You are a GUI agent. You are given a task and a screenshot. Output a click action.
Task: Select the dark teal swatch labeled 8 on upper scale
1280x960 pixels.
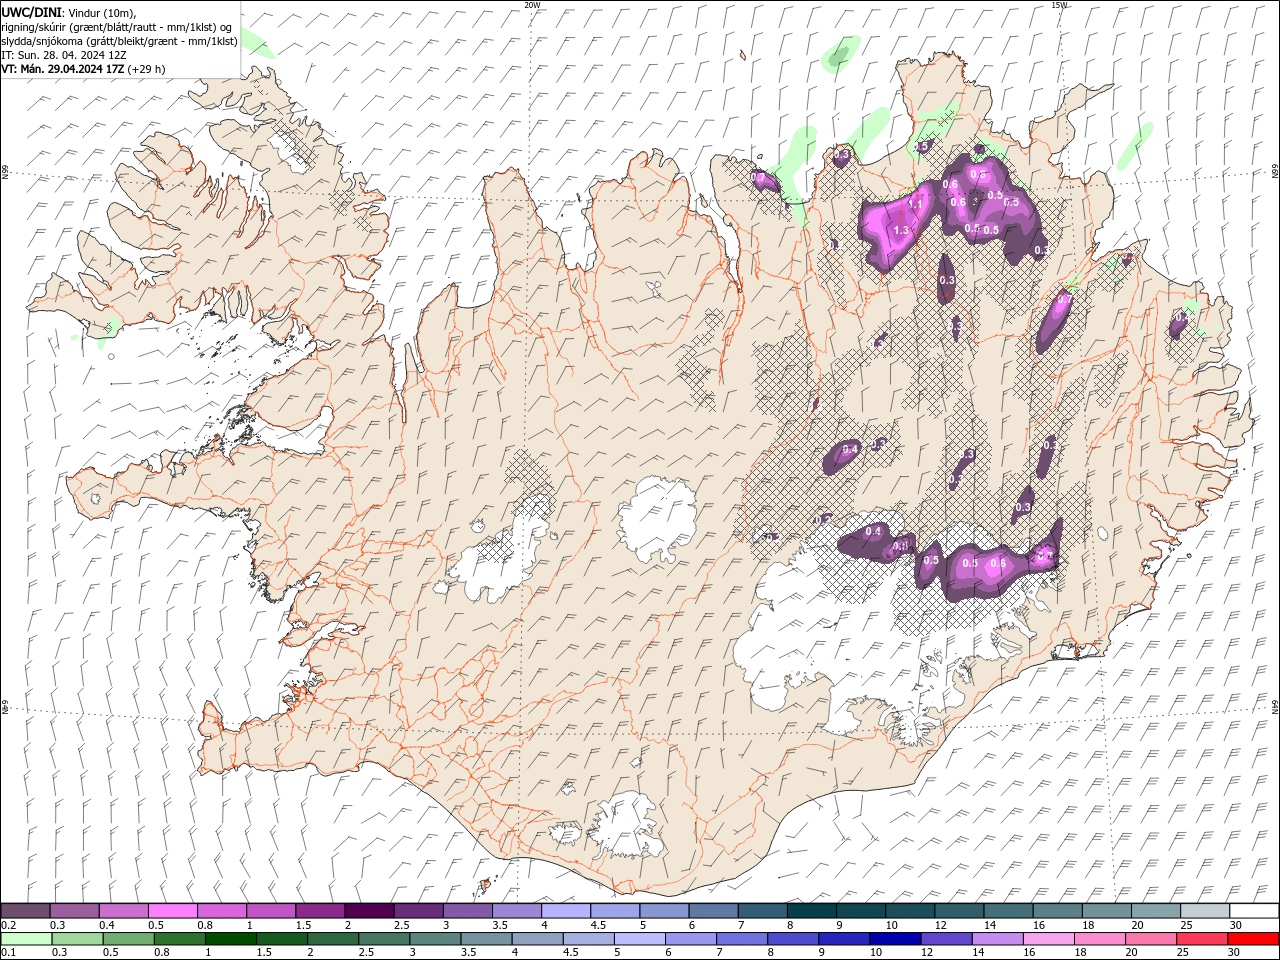pyautogui.click(x=811, y=910)
